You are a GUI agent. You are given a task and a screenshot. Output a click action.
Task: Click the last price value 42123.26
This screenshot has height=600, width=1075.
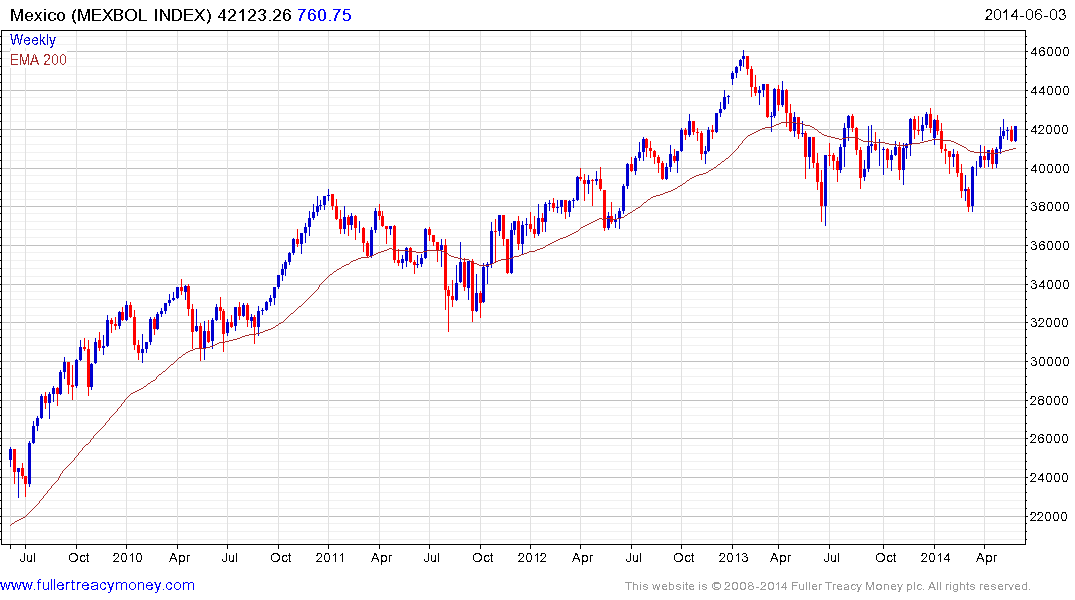(x=254, y=15)
